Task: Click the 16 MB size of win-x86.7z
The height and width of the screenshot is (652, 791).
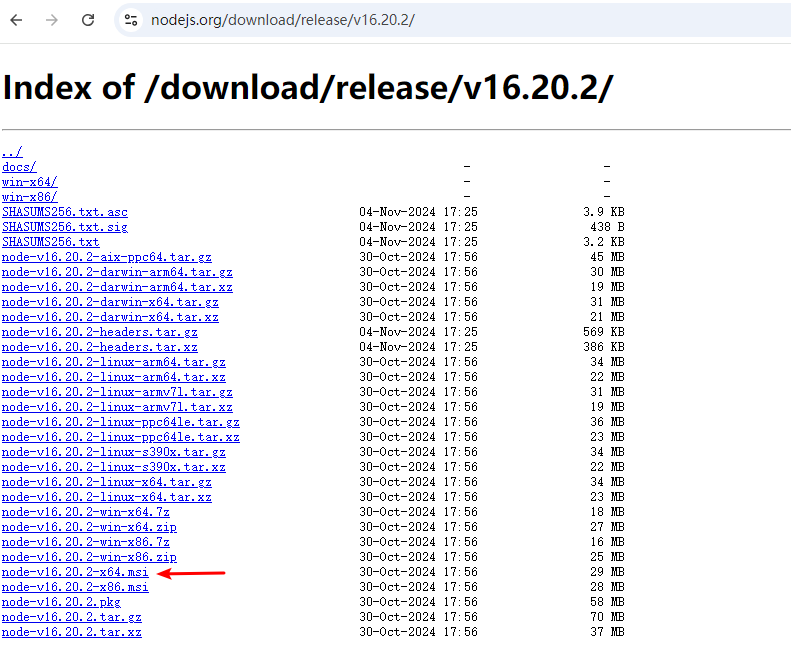Action: click(607, 542)
